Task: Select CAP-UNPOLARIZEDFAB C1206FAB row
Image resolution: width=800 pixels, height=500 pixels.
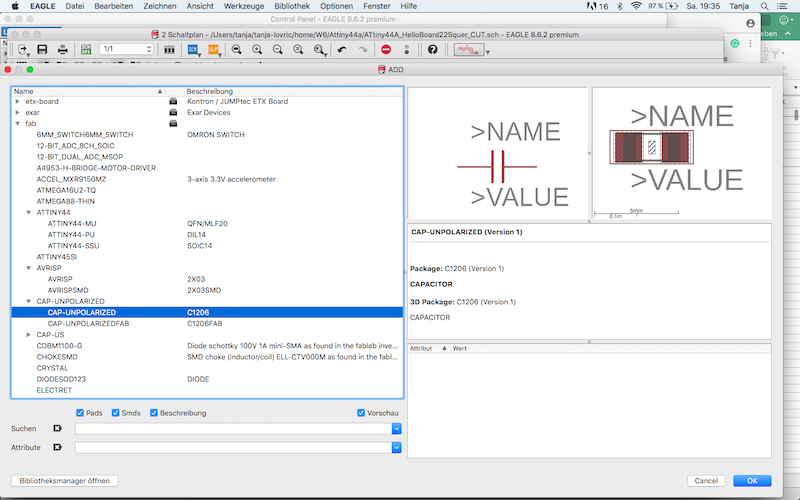Action: point(207,324)
